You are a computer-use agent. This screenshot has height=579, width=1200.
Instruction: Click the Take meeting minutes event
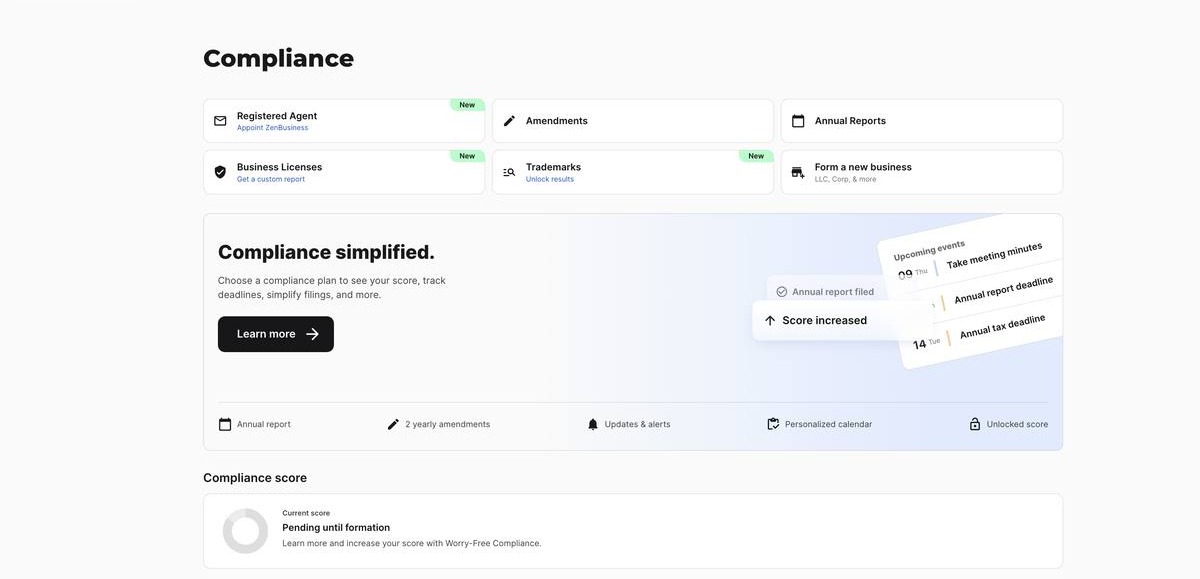pyautogui.click(x=994, y=256)
